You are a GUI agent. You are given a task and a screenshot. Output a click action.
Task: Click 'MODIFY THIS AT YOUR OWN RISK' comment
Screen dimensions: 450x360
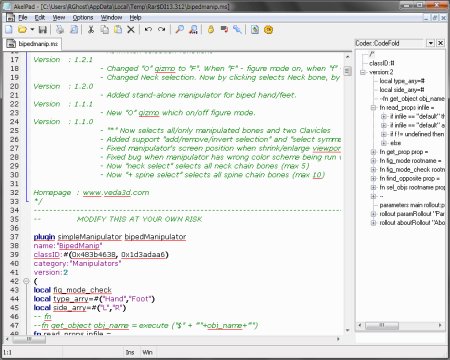coord(140,219)
